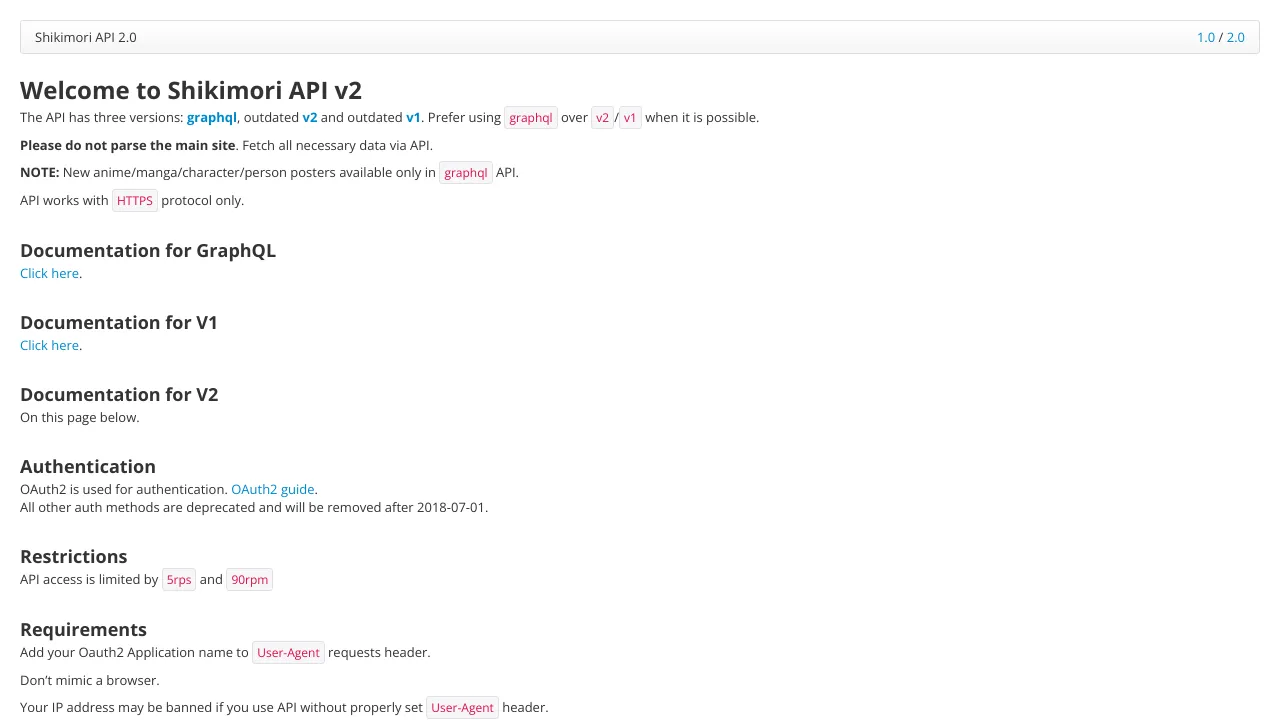Click the Restrictions heading
Viewport: 1280px width, 720px height.
[74, 556]
